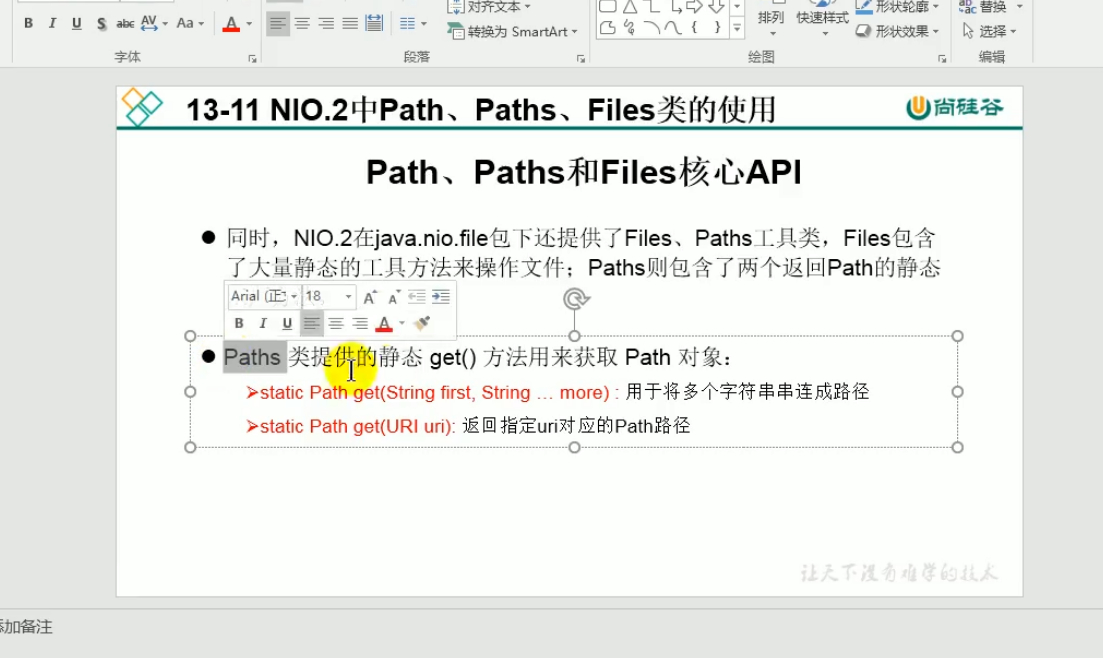The height and width of the screenshot is (658, 1103).
Task: Select the right arrow shape in gallery
Action: pyautogui.click(x=694, y=7)
